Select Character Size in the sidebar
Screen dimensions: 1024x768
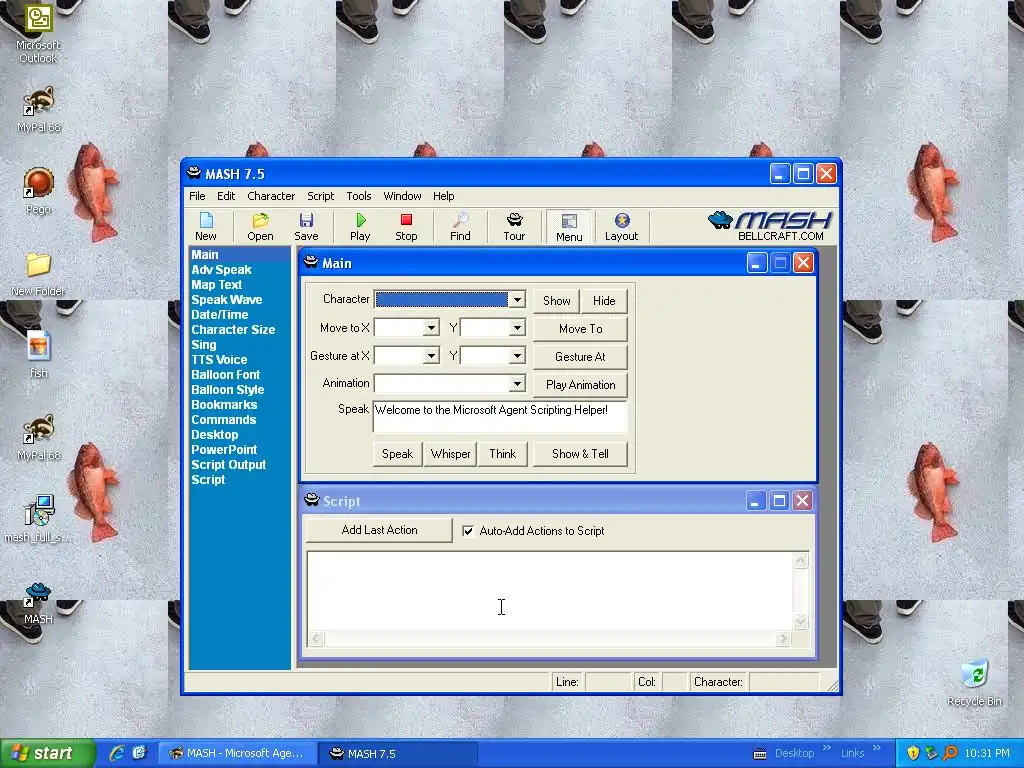[233, 330]
